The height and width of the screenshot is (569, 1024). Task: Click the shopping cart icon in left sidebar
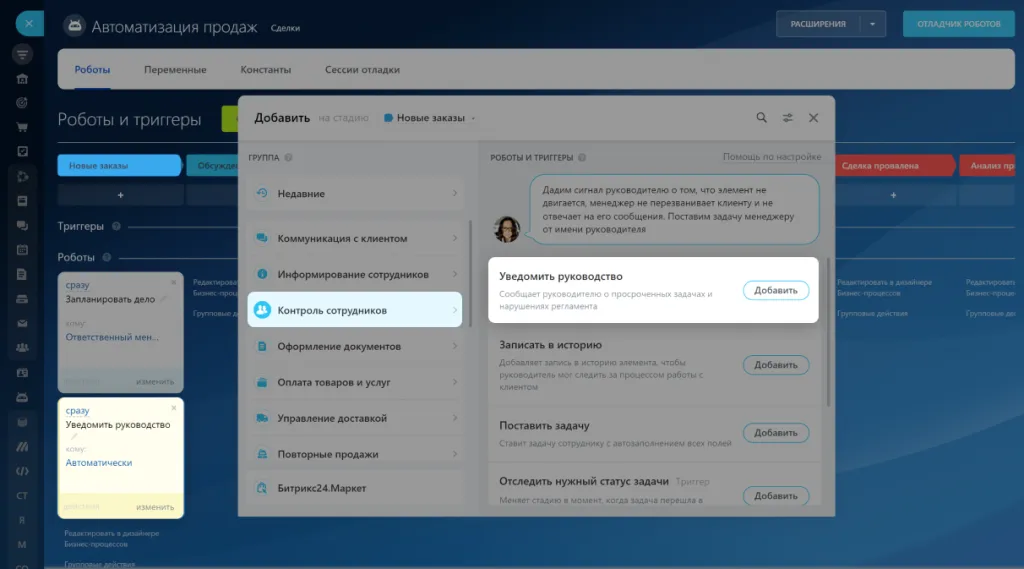click(22, 127)
